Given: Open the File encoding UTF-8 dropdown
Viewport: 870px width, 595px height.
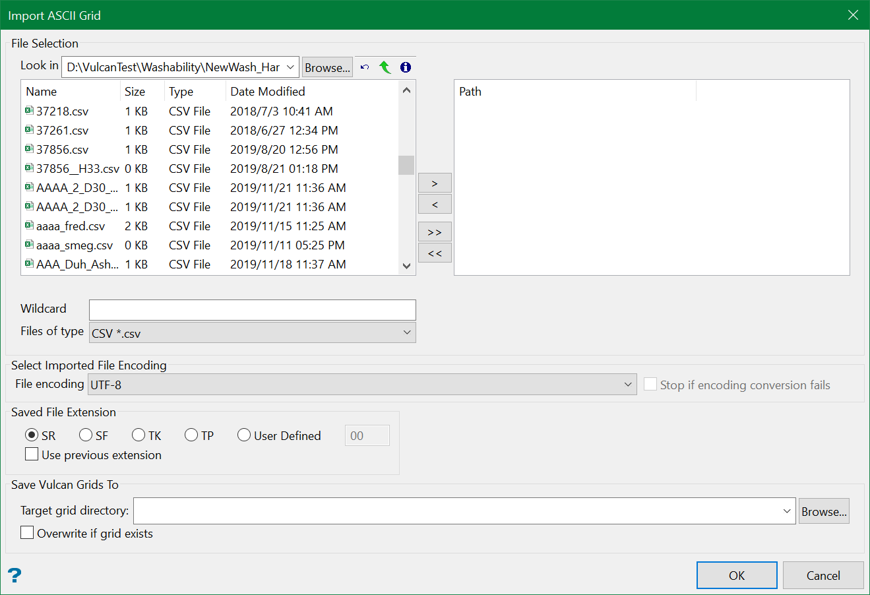Looking at the screenshot, I should coord(627,385).
